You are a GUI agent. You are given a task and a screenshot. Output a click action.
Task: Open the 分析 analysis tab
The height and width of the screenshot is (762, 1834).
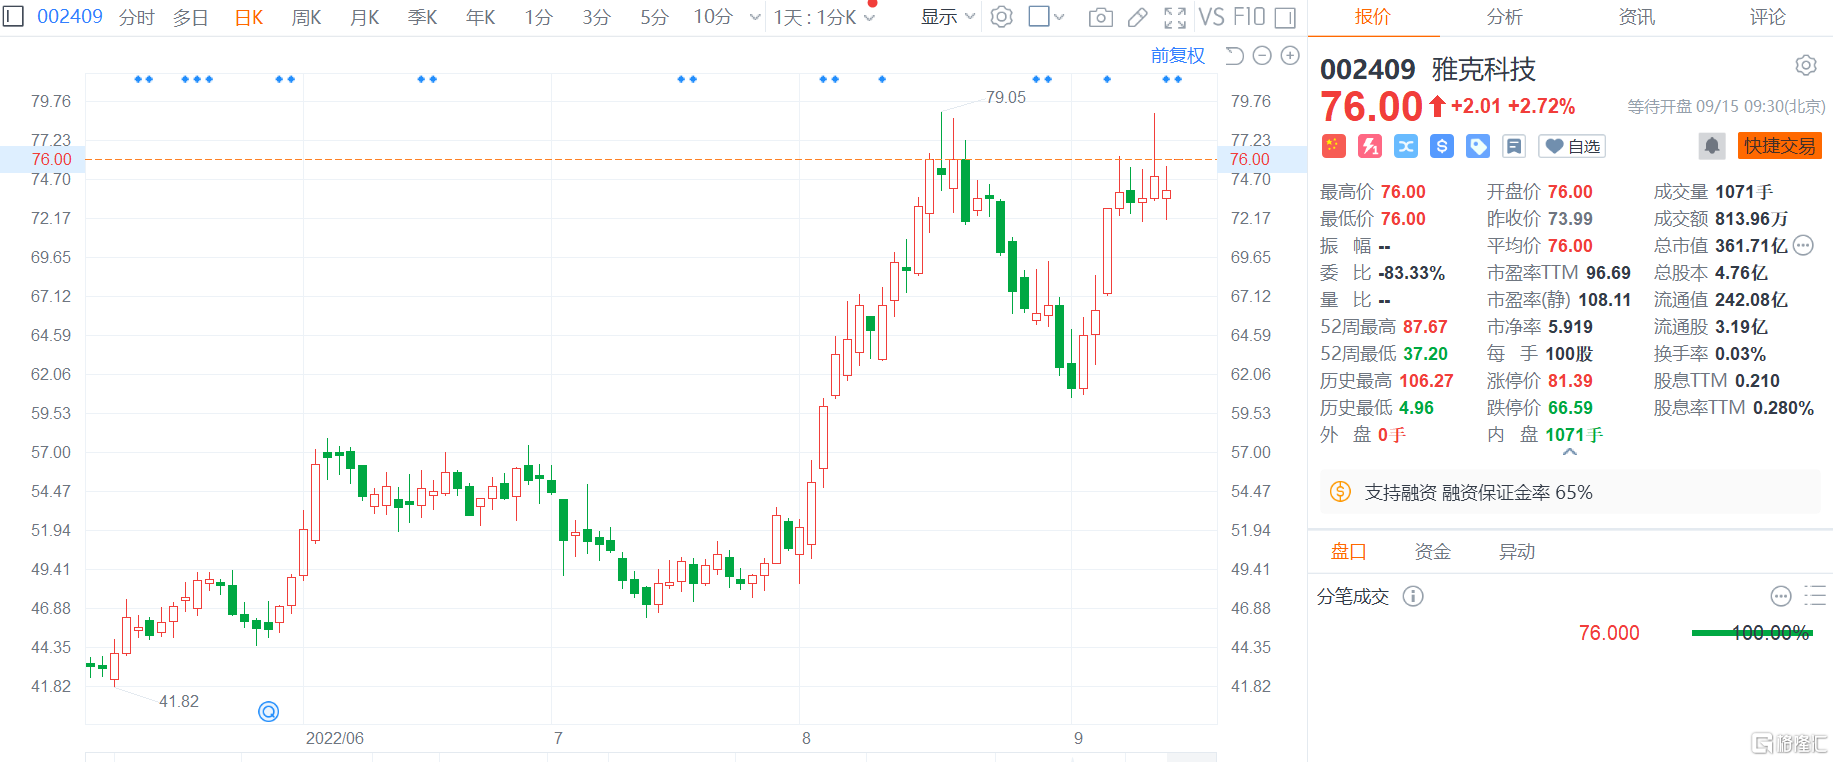(x=1504, y=17)
